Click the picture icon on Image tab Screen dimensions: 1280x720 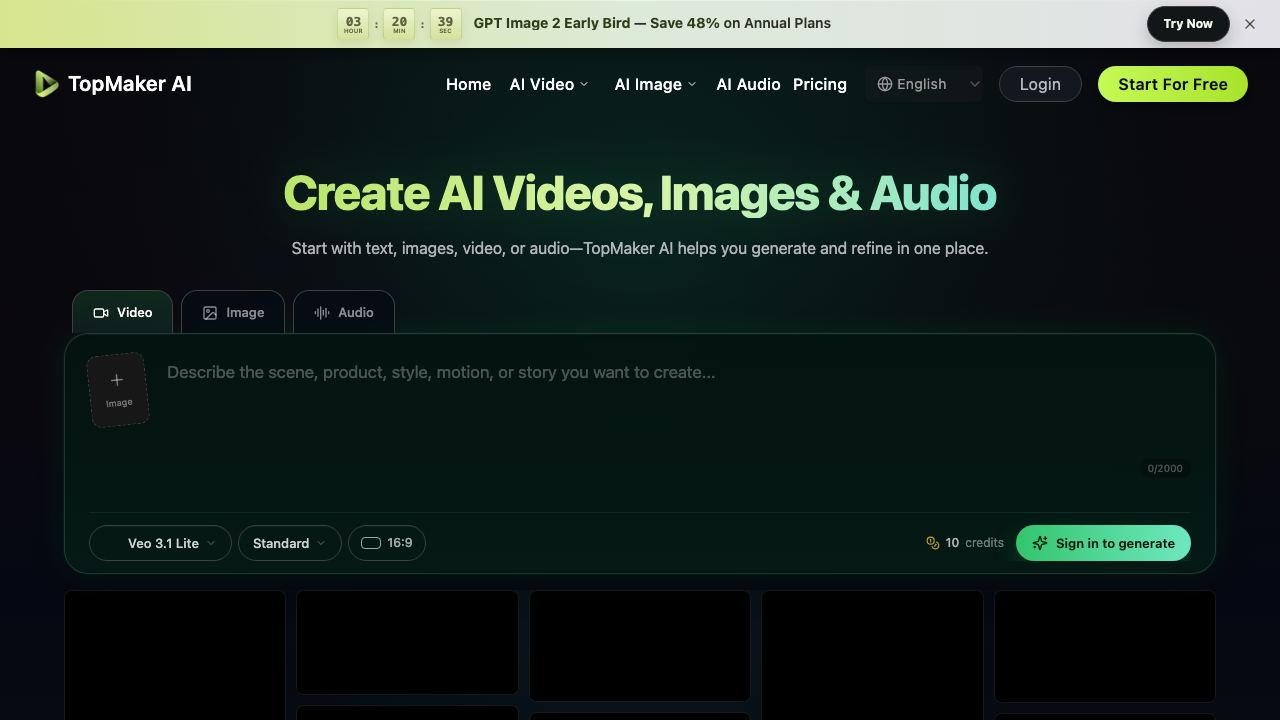(210, 313)
